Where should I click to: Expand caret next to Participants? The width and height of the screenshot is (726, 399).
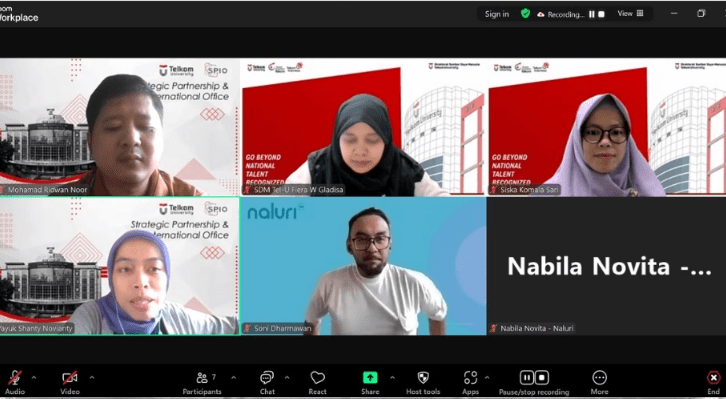click(x=233, y=378)
